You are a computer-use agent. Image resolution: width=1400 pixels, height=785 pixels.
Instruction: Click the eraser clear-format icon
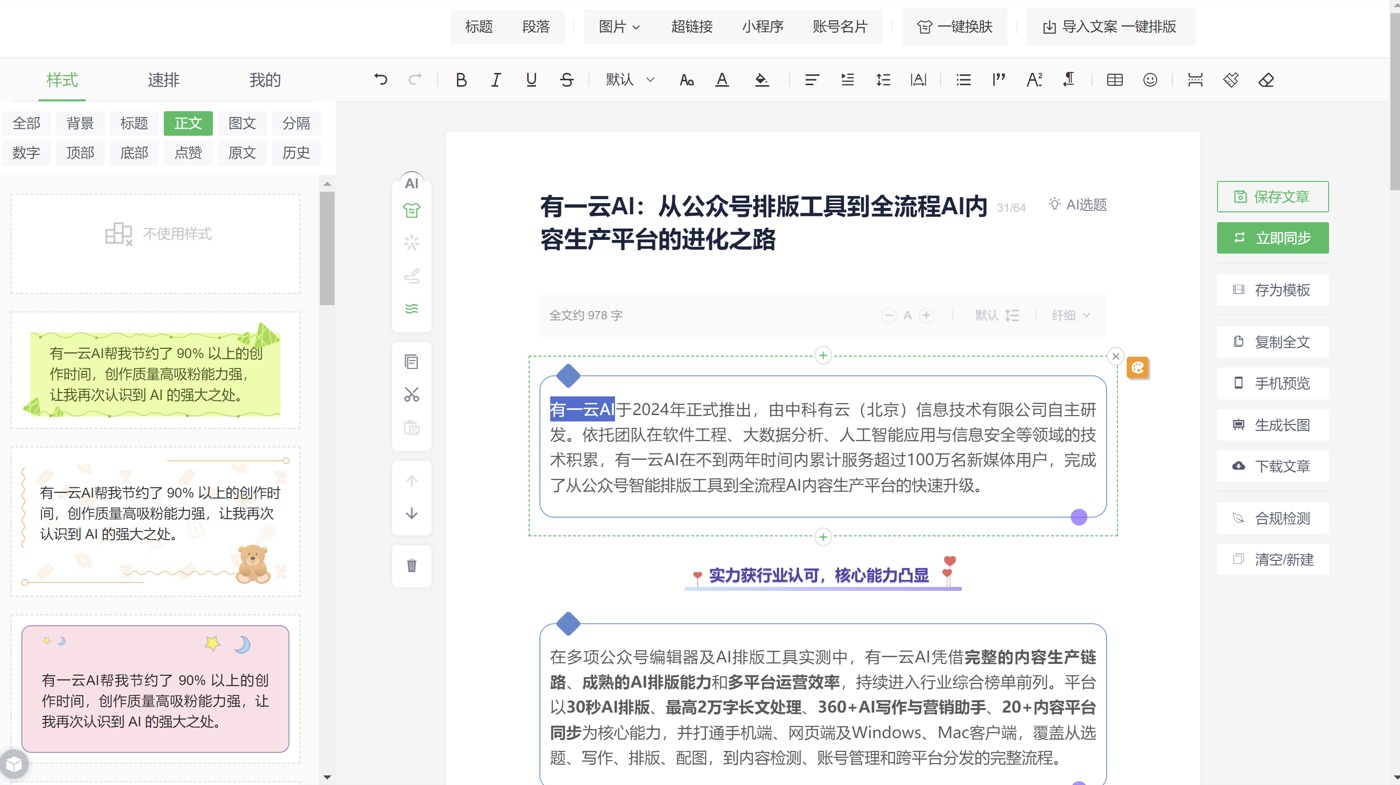point(1266,80)
